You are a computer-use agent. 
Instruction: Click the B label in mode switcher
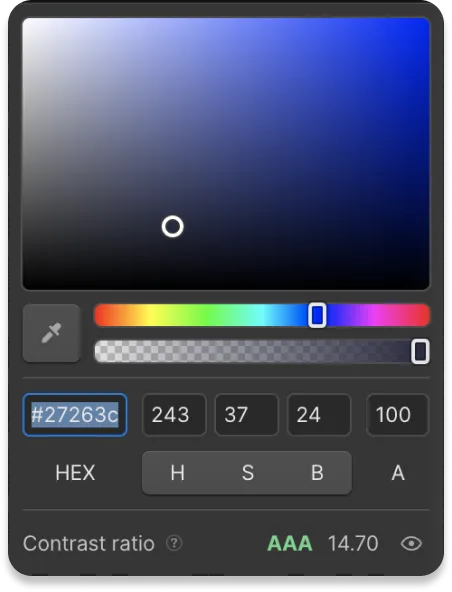(317, 473)
